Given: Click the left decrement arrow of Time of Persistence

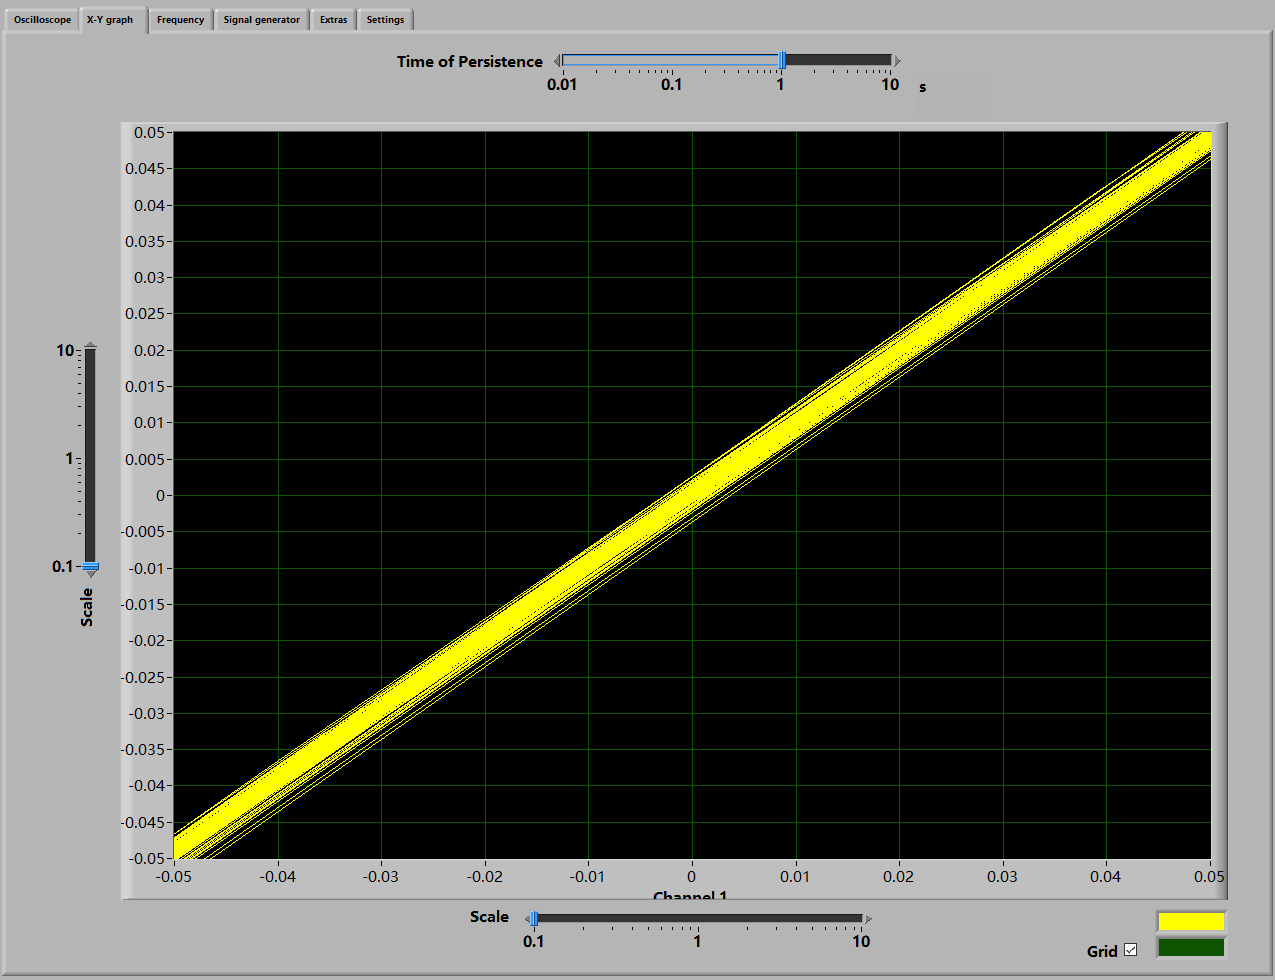Looking at the screenshot, I should click(x=557, y=61).
